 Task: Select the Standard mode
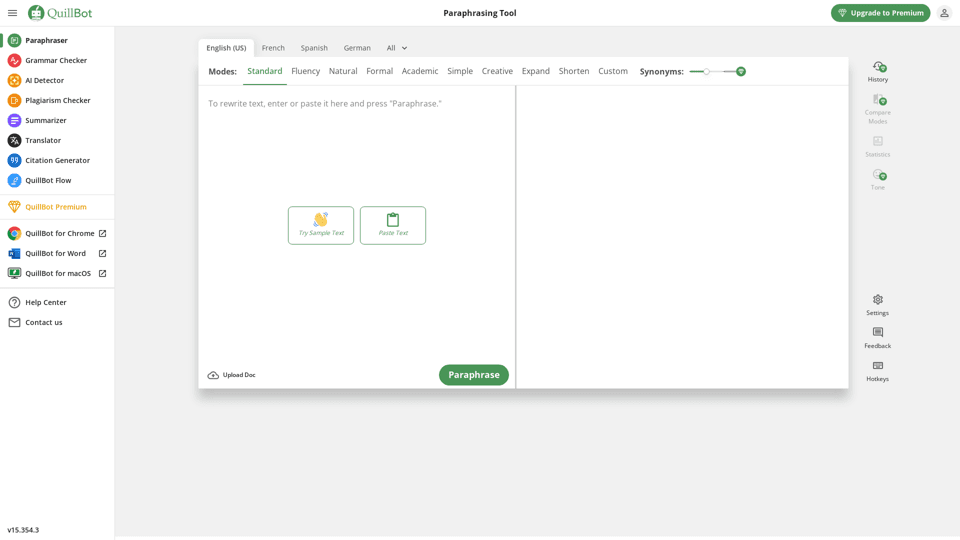pyautogui.click(x=264, y=71)
